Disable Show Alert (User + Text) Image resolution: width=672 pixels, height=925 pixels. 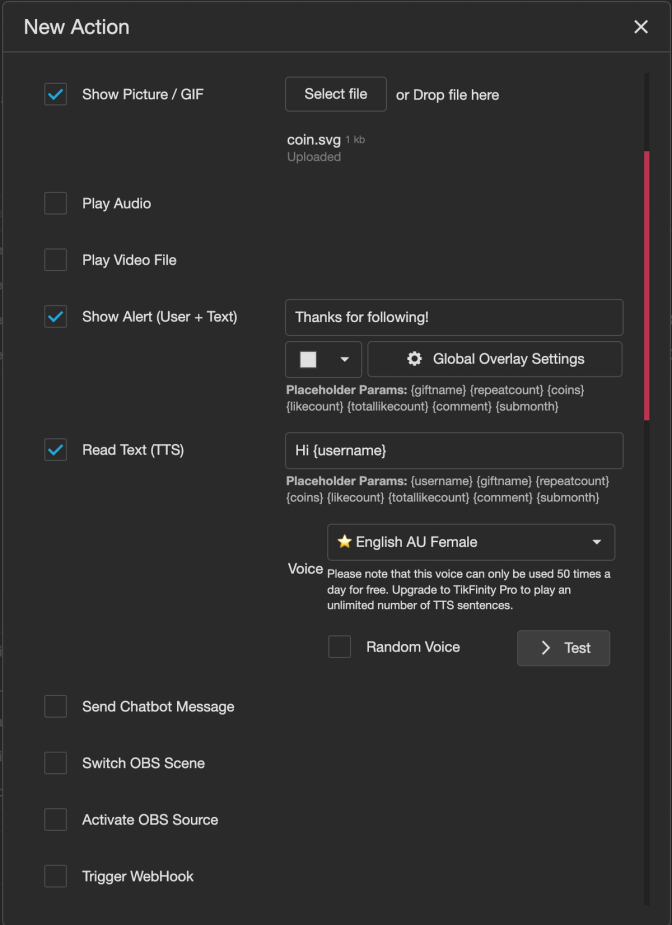point(55,317)
